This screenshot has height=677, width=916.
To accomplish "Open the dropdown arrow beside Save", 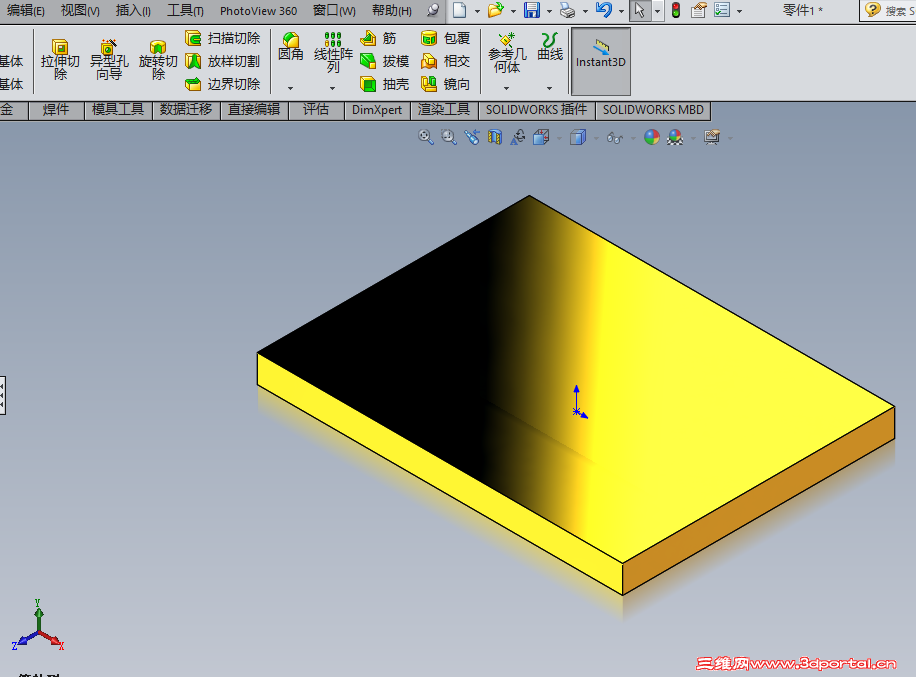I will click(x=549, y=11).
